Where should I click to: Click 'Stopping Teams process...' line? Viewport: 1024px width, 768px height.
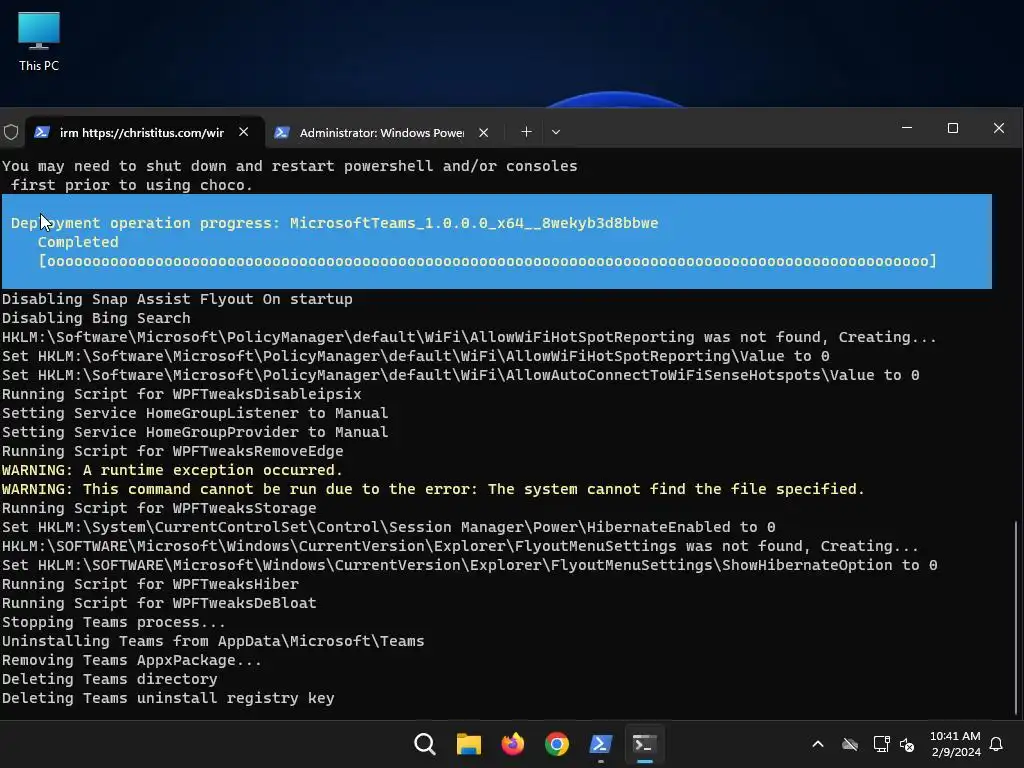point(114,622)
